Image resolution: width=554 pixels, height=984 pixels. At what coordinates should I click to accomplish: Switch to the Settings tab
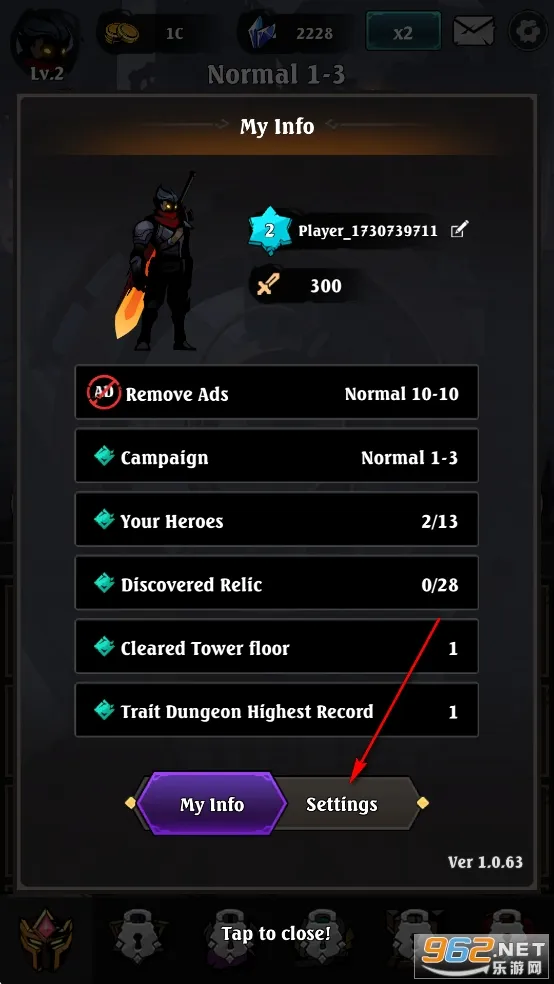point(343,805)
